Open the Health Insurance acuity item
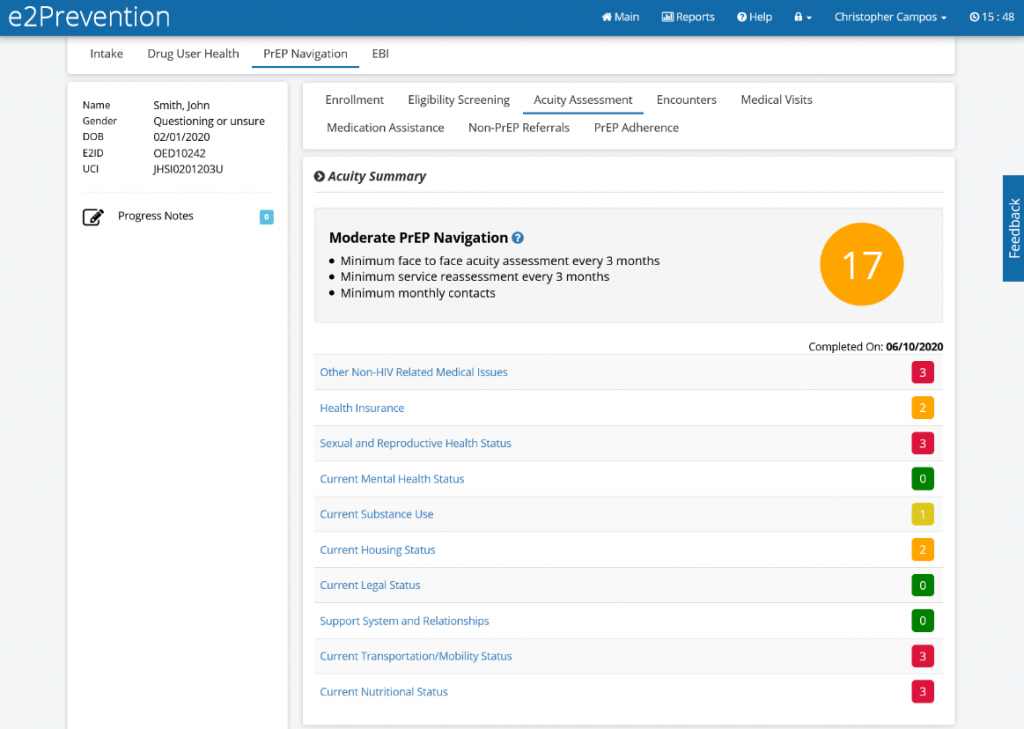This screenshot has width=1024, height=729. click(362, 408)
